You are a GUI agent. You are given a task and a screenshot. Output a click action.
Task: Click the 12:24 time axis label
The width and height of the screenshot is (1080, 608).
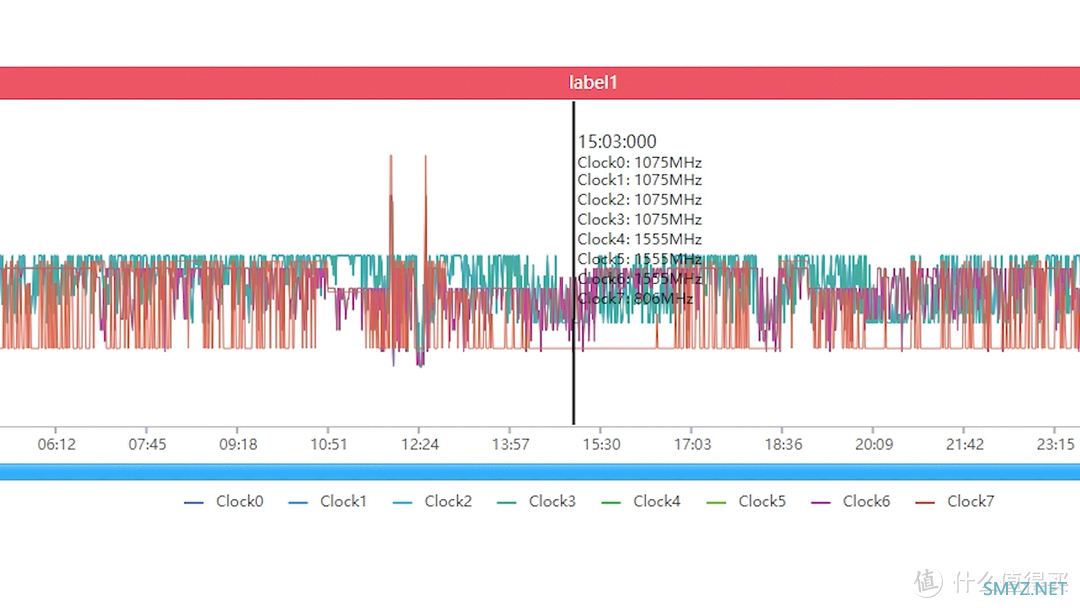[419, 444]
